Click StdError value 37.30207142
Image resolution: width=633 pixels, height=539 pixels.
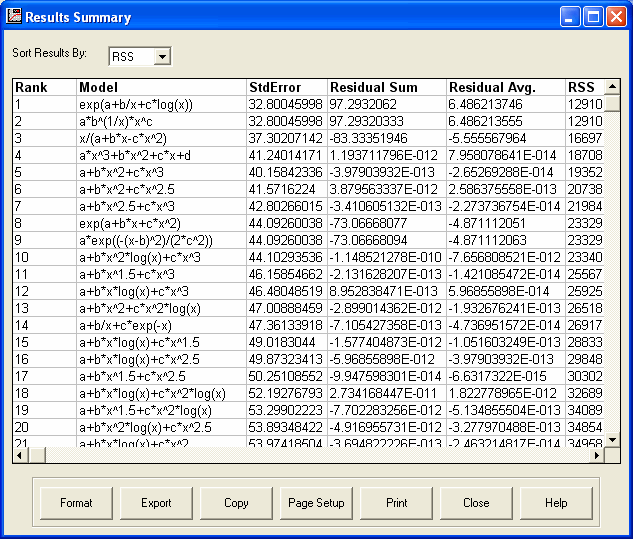click(x=285, y=138)
